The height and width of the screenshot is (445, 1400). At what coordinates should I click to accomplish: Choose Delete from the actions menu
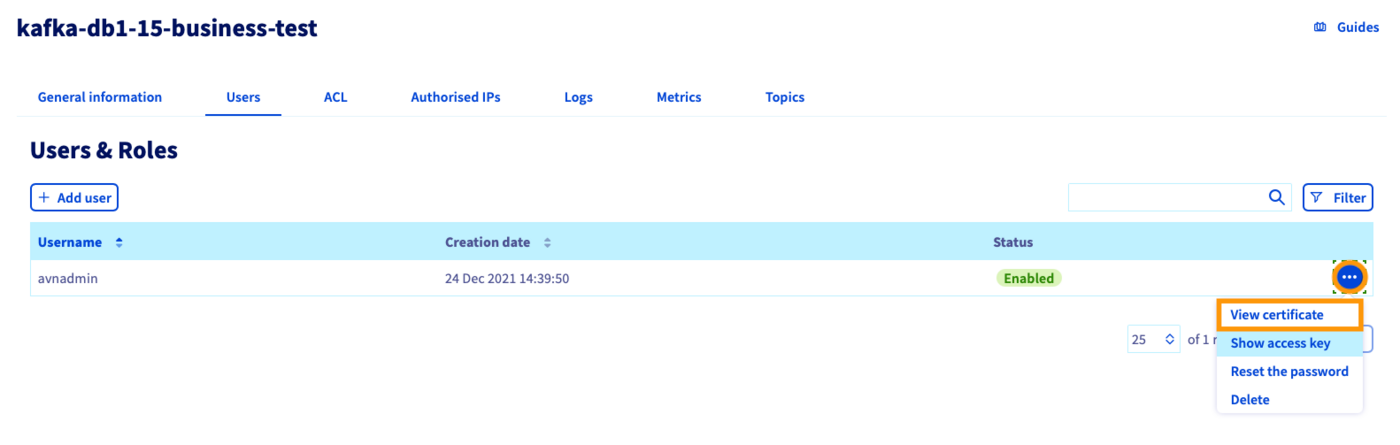(x=1289, y=399)
